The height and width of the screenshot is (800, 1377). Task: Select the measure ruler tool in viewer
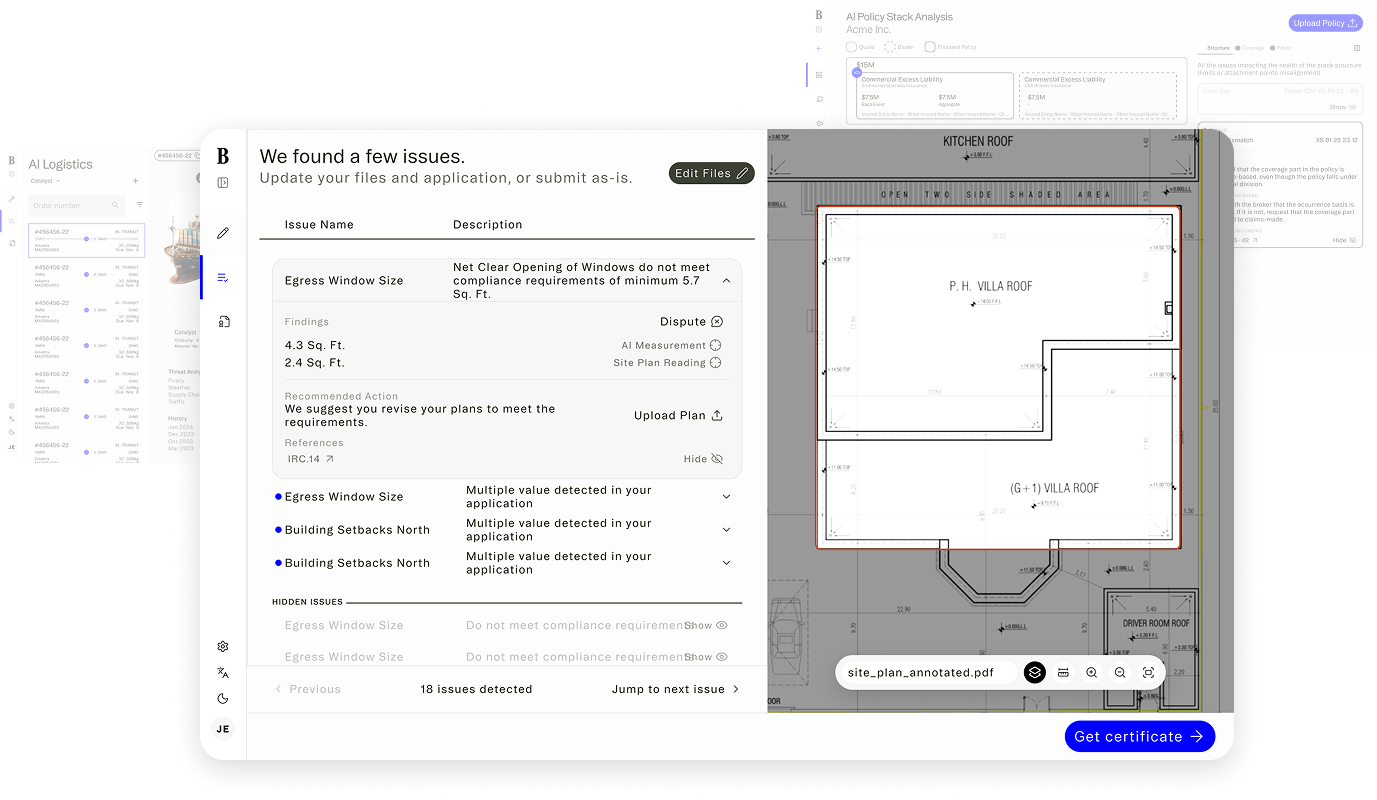tap(1063, 673)
